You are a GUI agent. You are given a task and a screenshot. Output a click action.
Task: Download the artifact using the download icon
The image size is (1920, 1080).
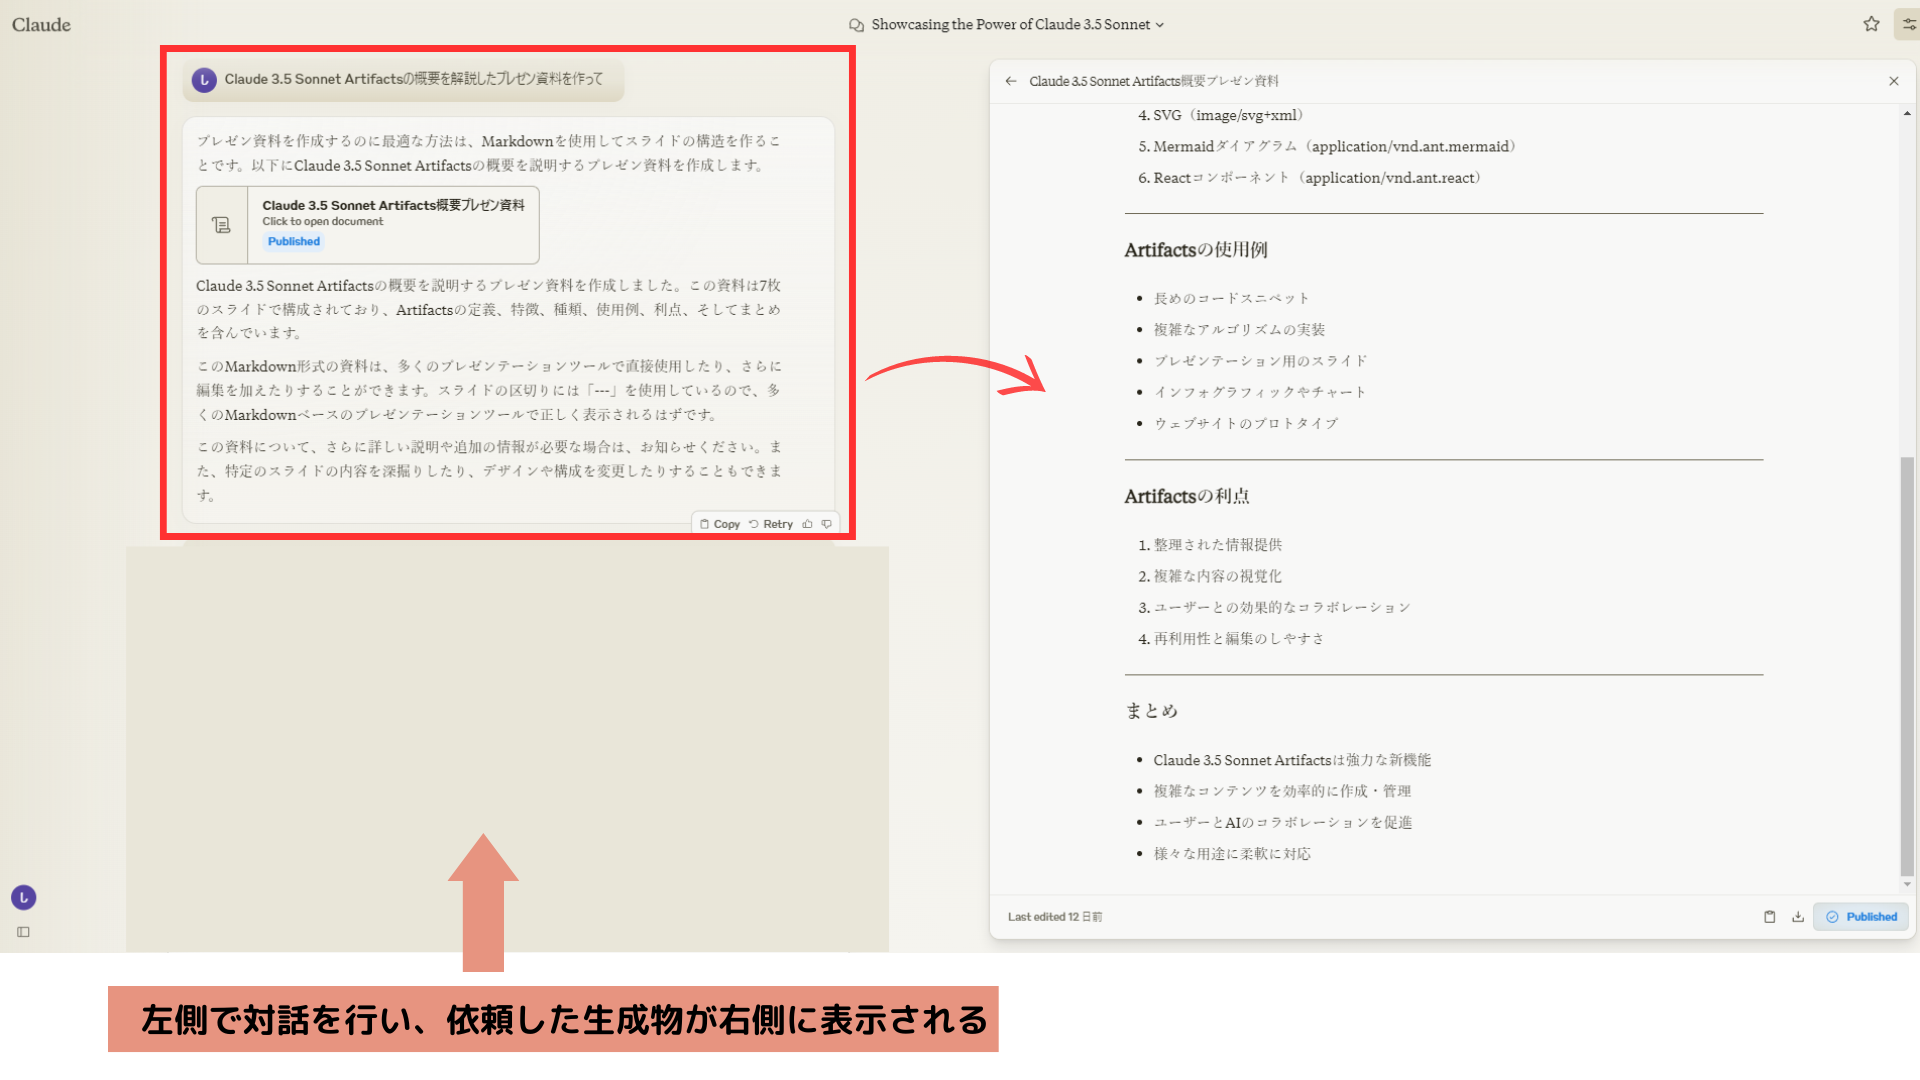tap(1797, 917)
